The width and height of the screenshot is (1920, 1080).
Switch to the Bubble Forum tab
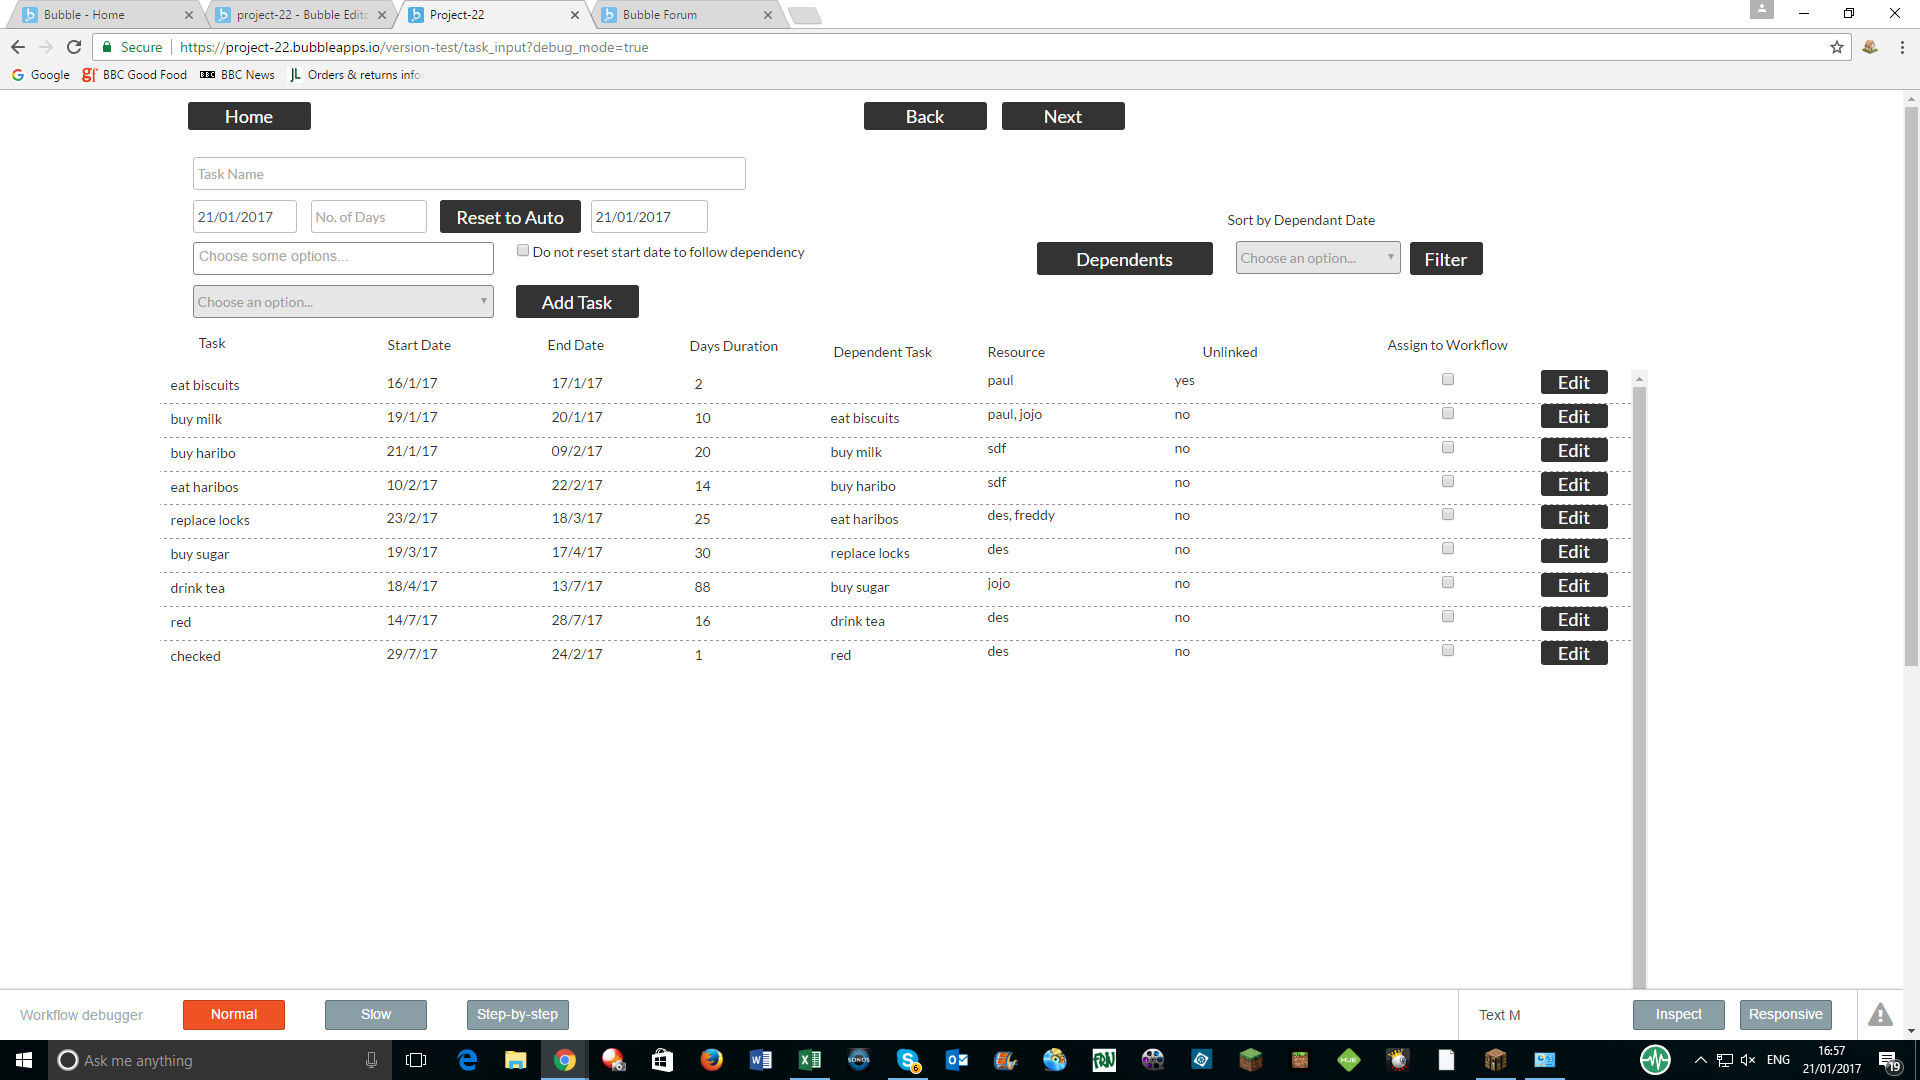(660, 15)
